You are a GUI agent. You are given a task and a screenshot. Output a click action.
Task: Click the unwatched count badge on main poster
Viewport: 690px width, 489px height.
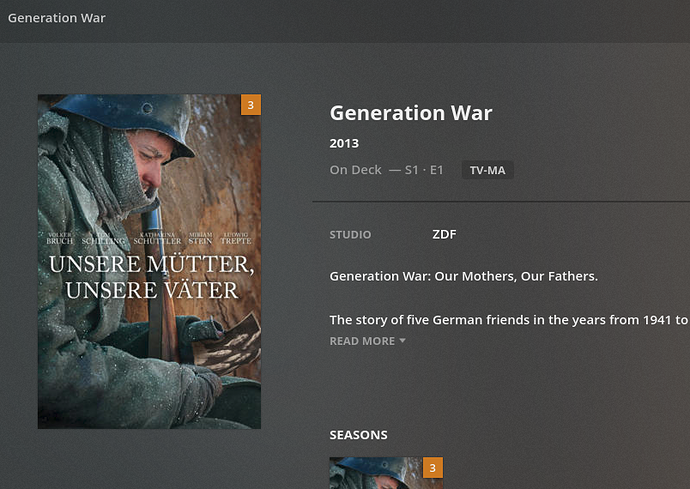[250, 105]
